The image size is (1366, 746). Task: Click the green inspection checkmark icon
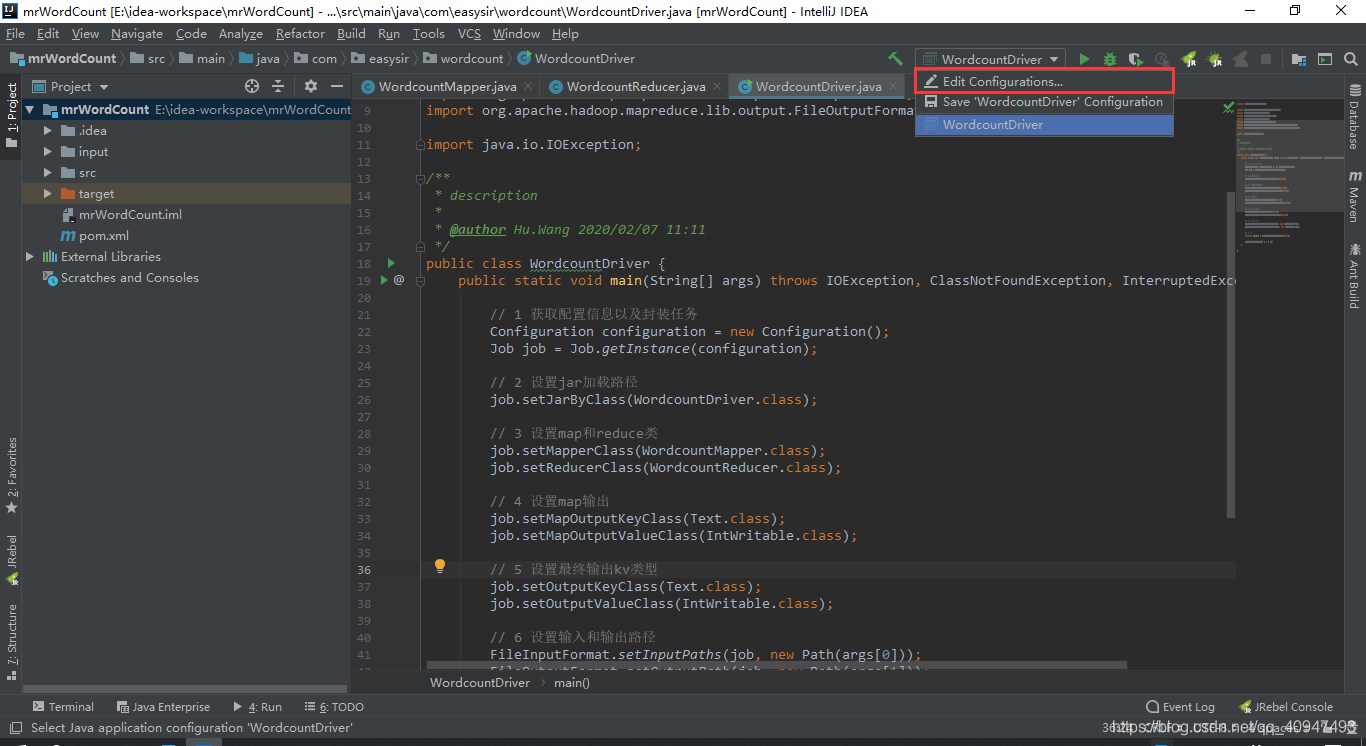pyautogui.click(x=1229, y=107)
